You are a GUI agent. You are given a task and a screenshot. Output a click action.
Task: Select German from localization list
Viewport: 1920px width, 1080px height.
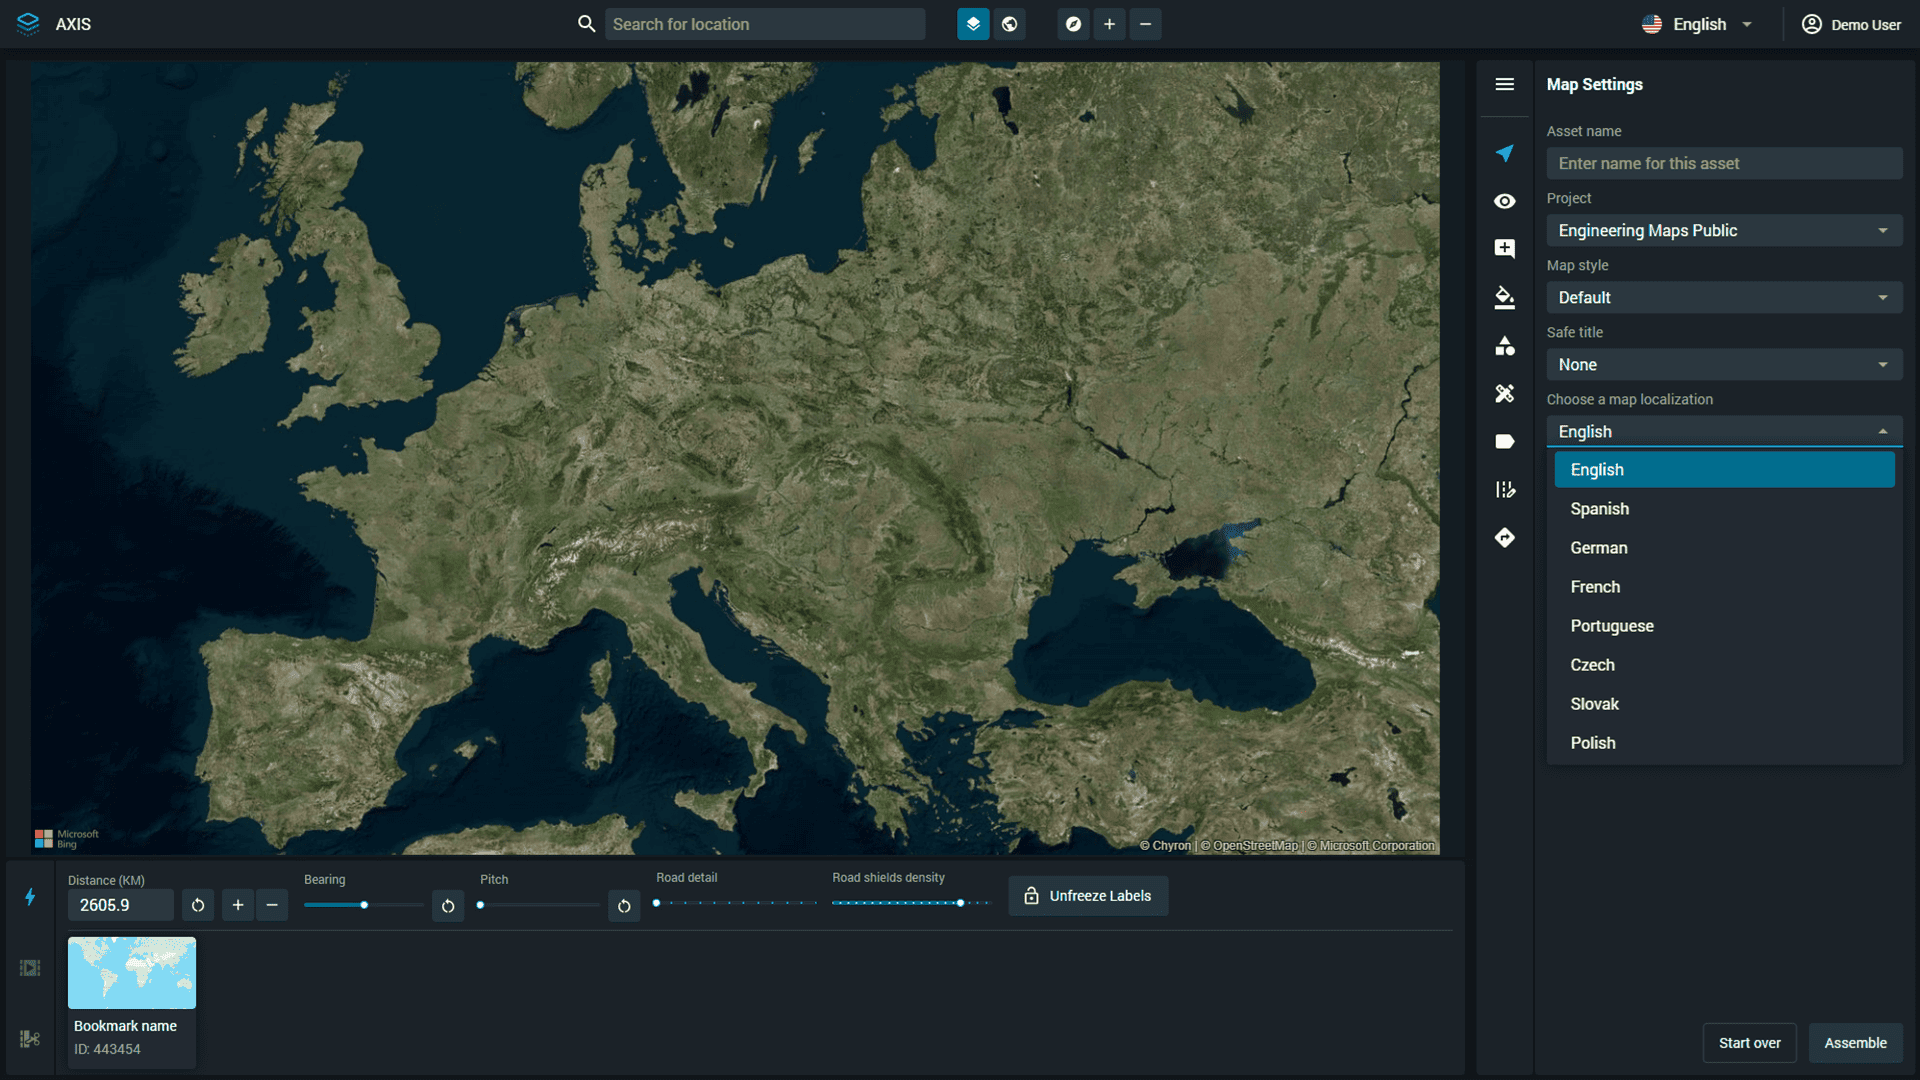click(1598, 548)
